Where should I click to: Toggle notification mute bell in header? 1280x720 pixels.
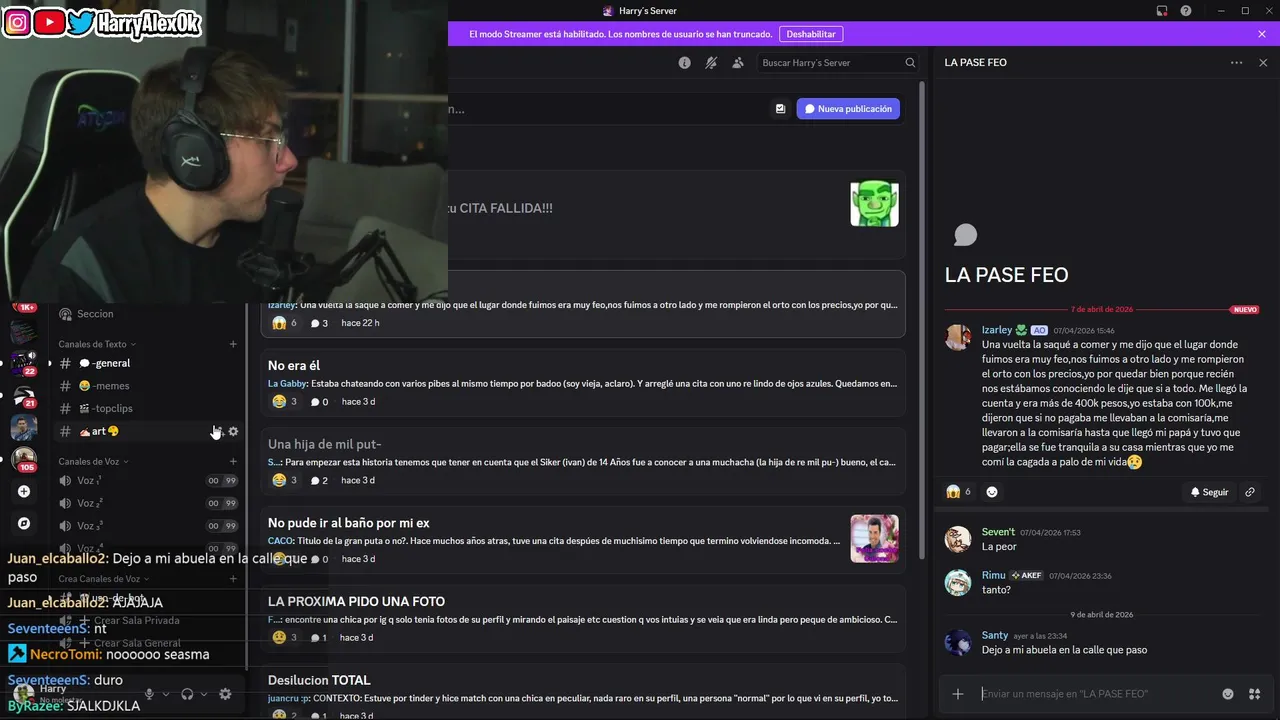pyautogui.click(x=711, y=62)
